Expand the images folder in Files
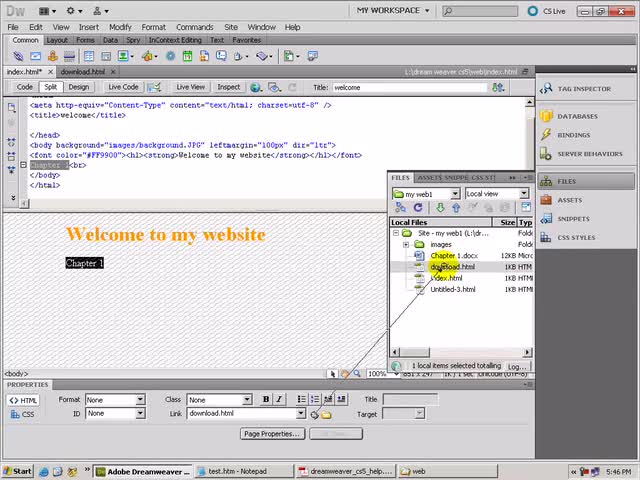640x480 pixels. pyautogui.click(x=406, y=244)
